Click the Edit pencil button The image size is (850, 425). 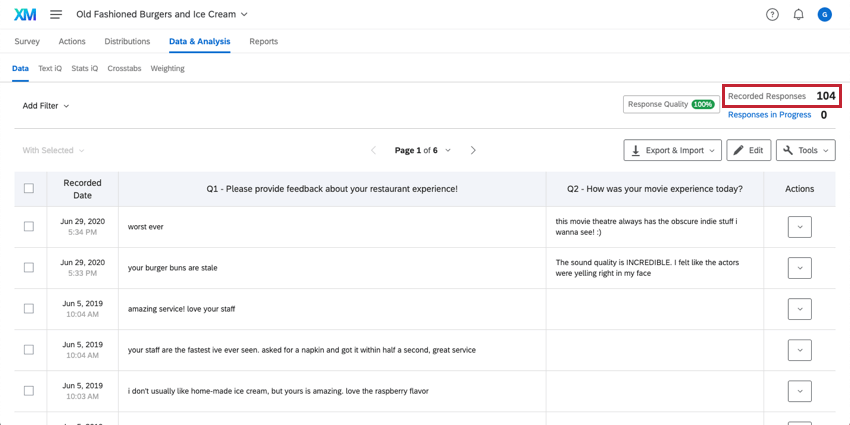(x=749, y=150)
